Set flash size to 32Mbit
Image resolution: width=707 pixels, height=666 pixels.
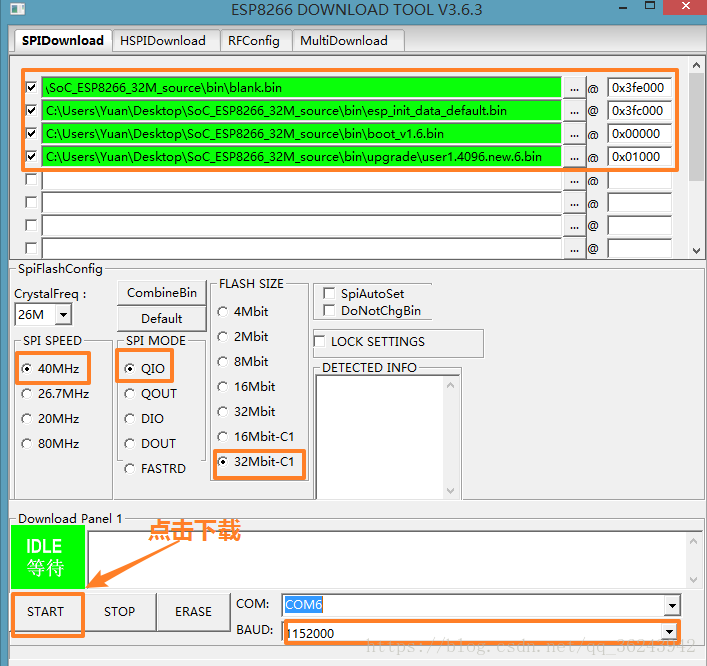coord(222,412)
